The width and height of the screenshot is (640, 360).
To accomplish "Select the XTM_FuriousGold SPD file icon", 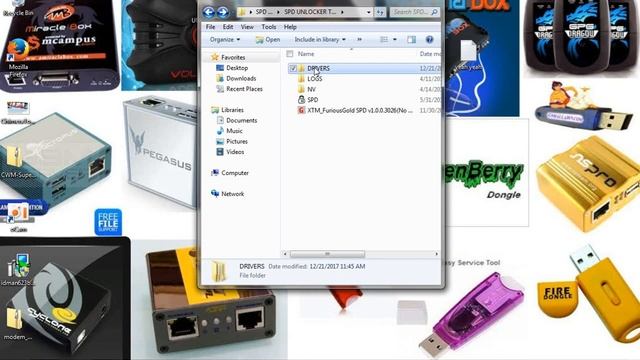I will coord(301,110).
